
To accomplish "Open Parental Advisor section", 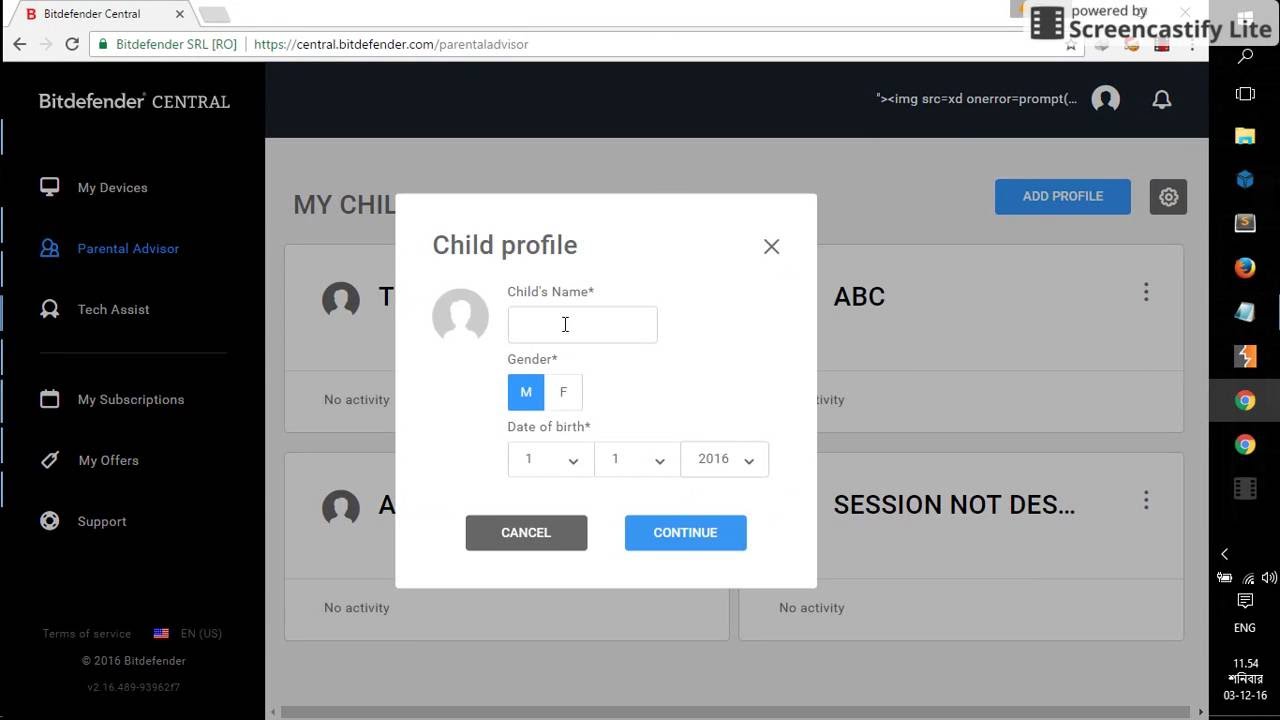I will 128,249.
